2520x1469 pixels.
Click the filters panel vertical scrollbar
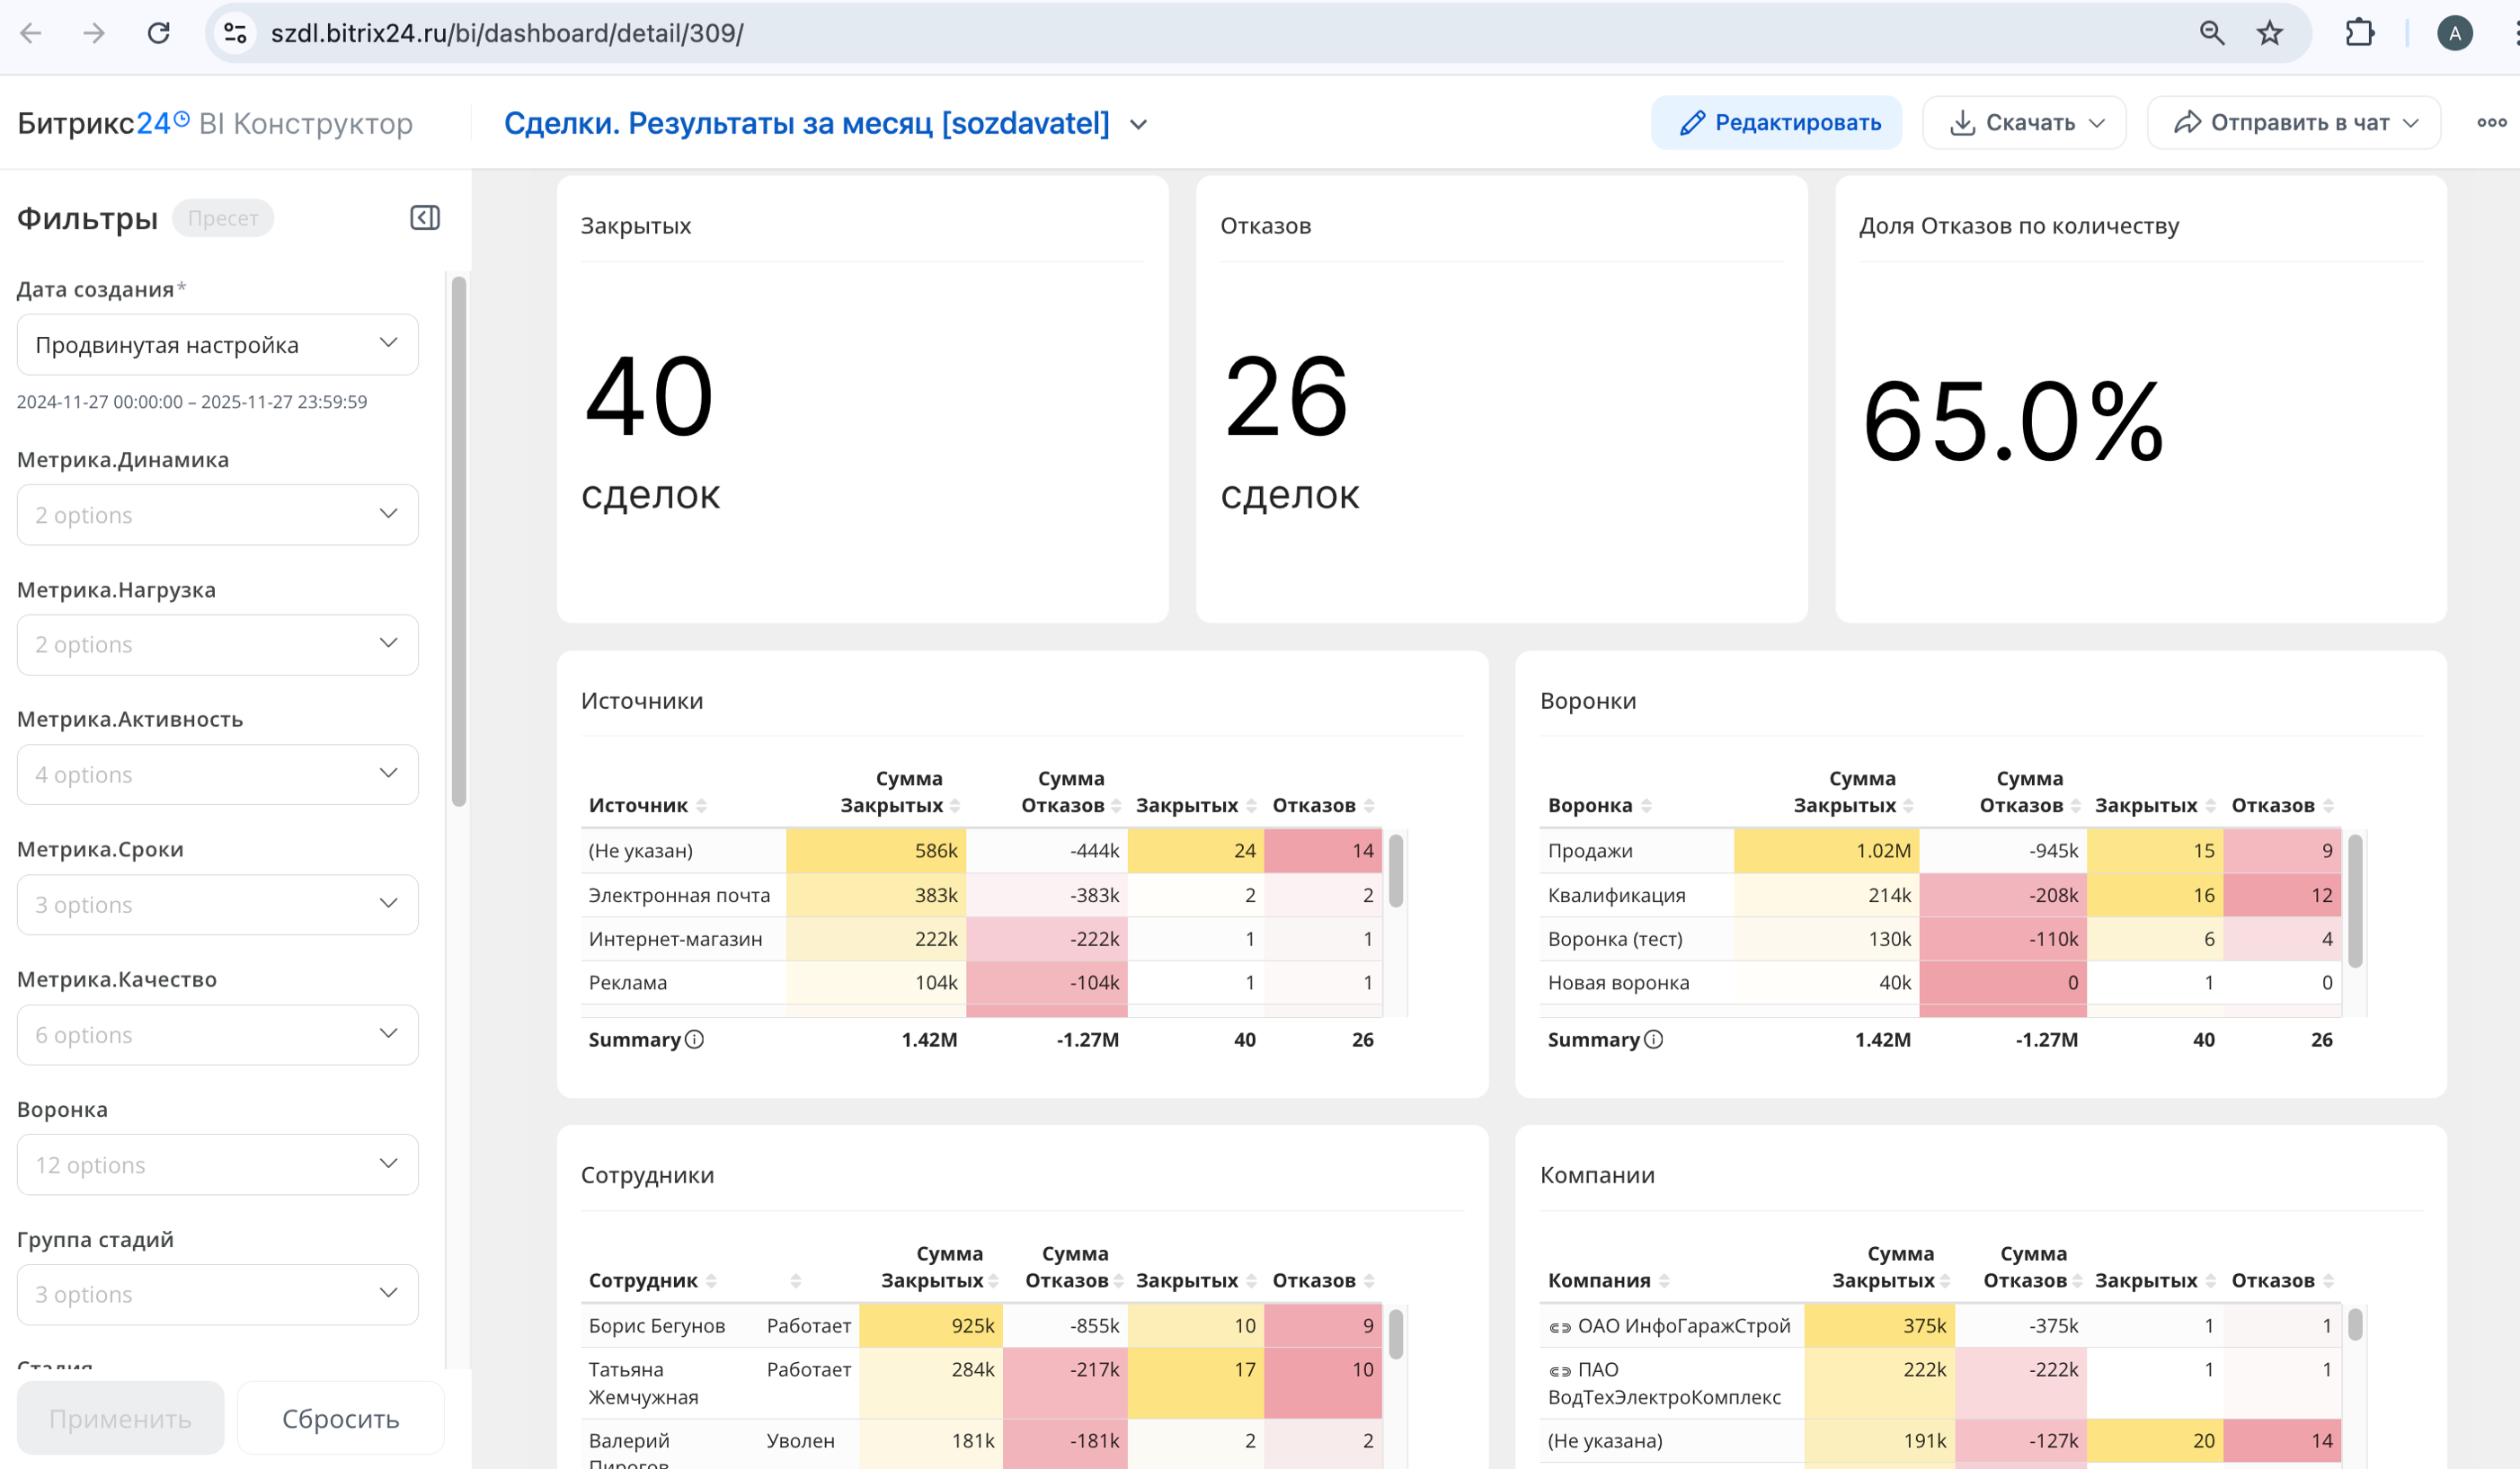tap(459, 540)
